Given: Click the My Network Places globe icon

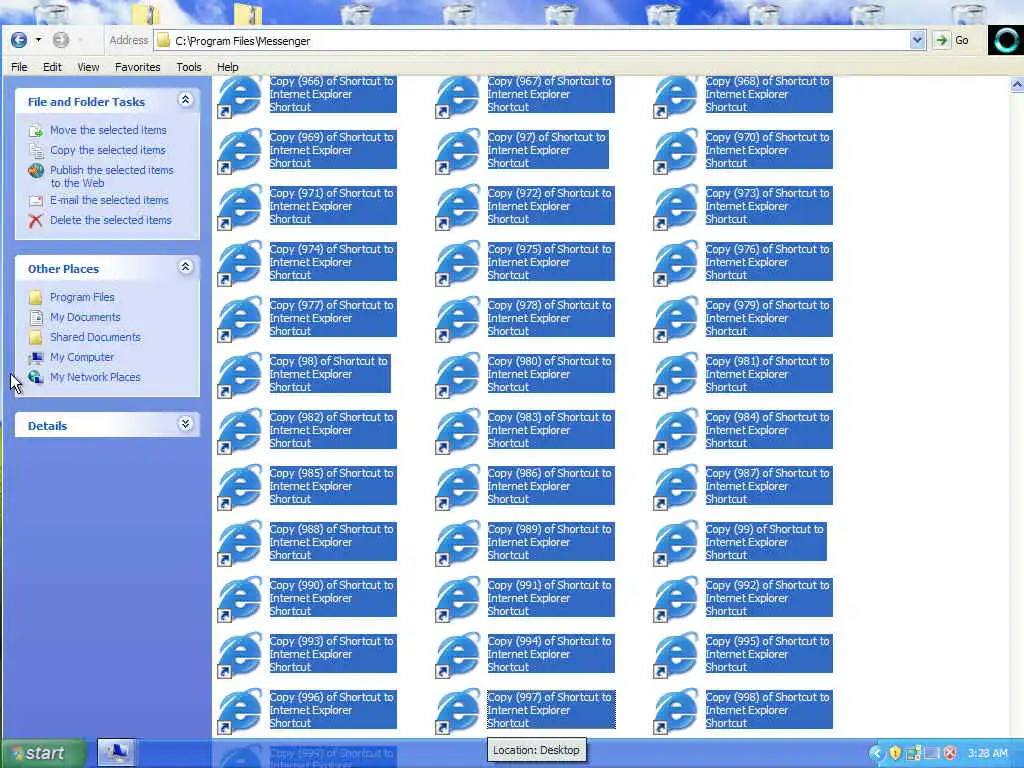Looking at the screenshot, I should (x=35, y=377).
